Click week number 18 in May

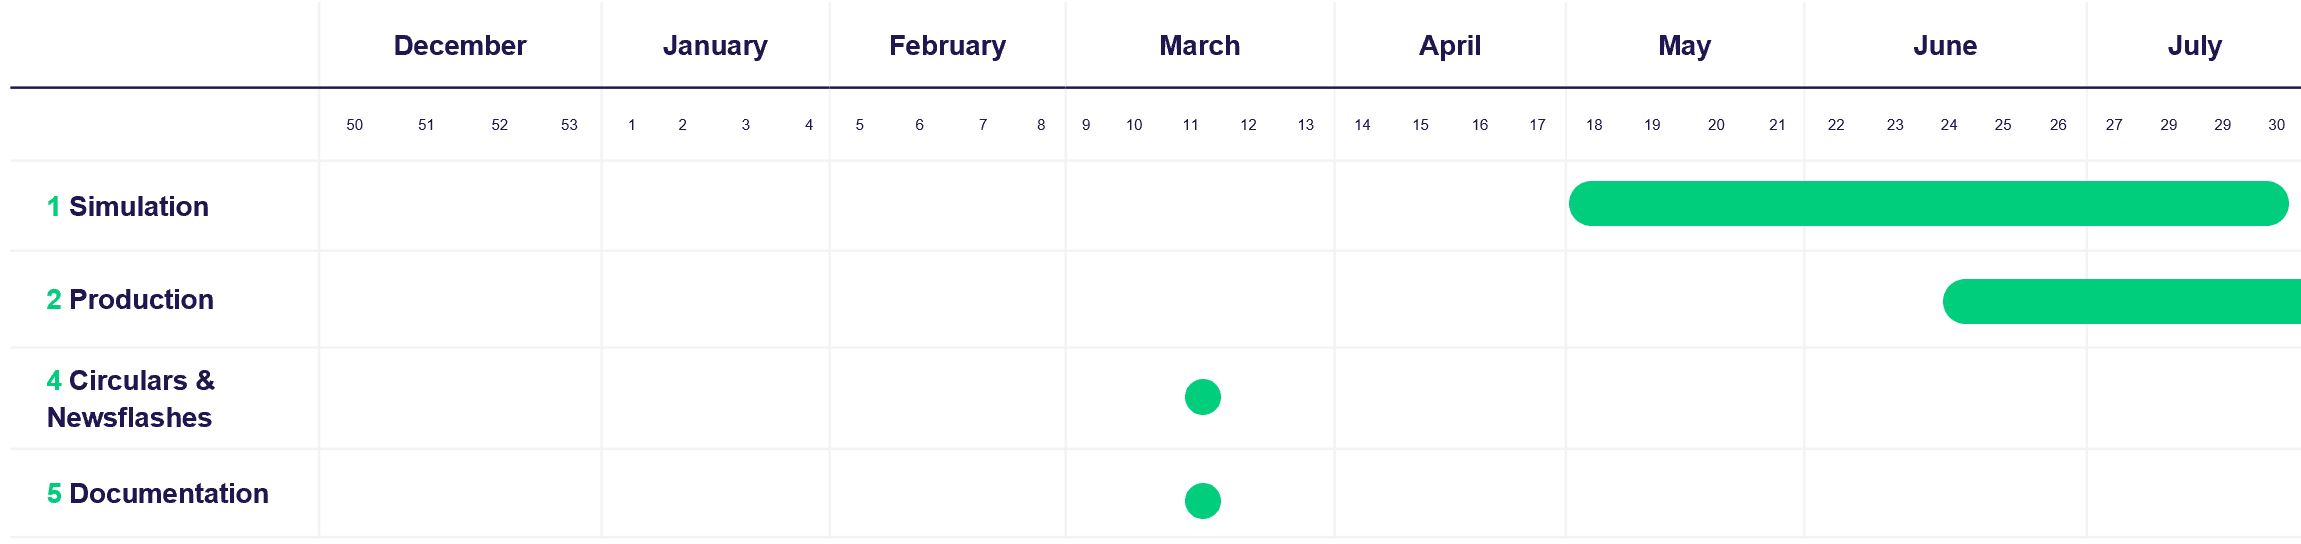[x=1594, y=125]
